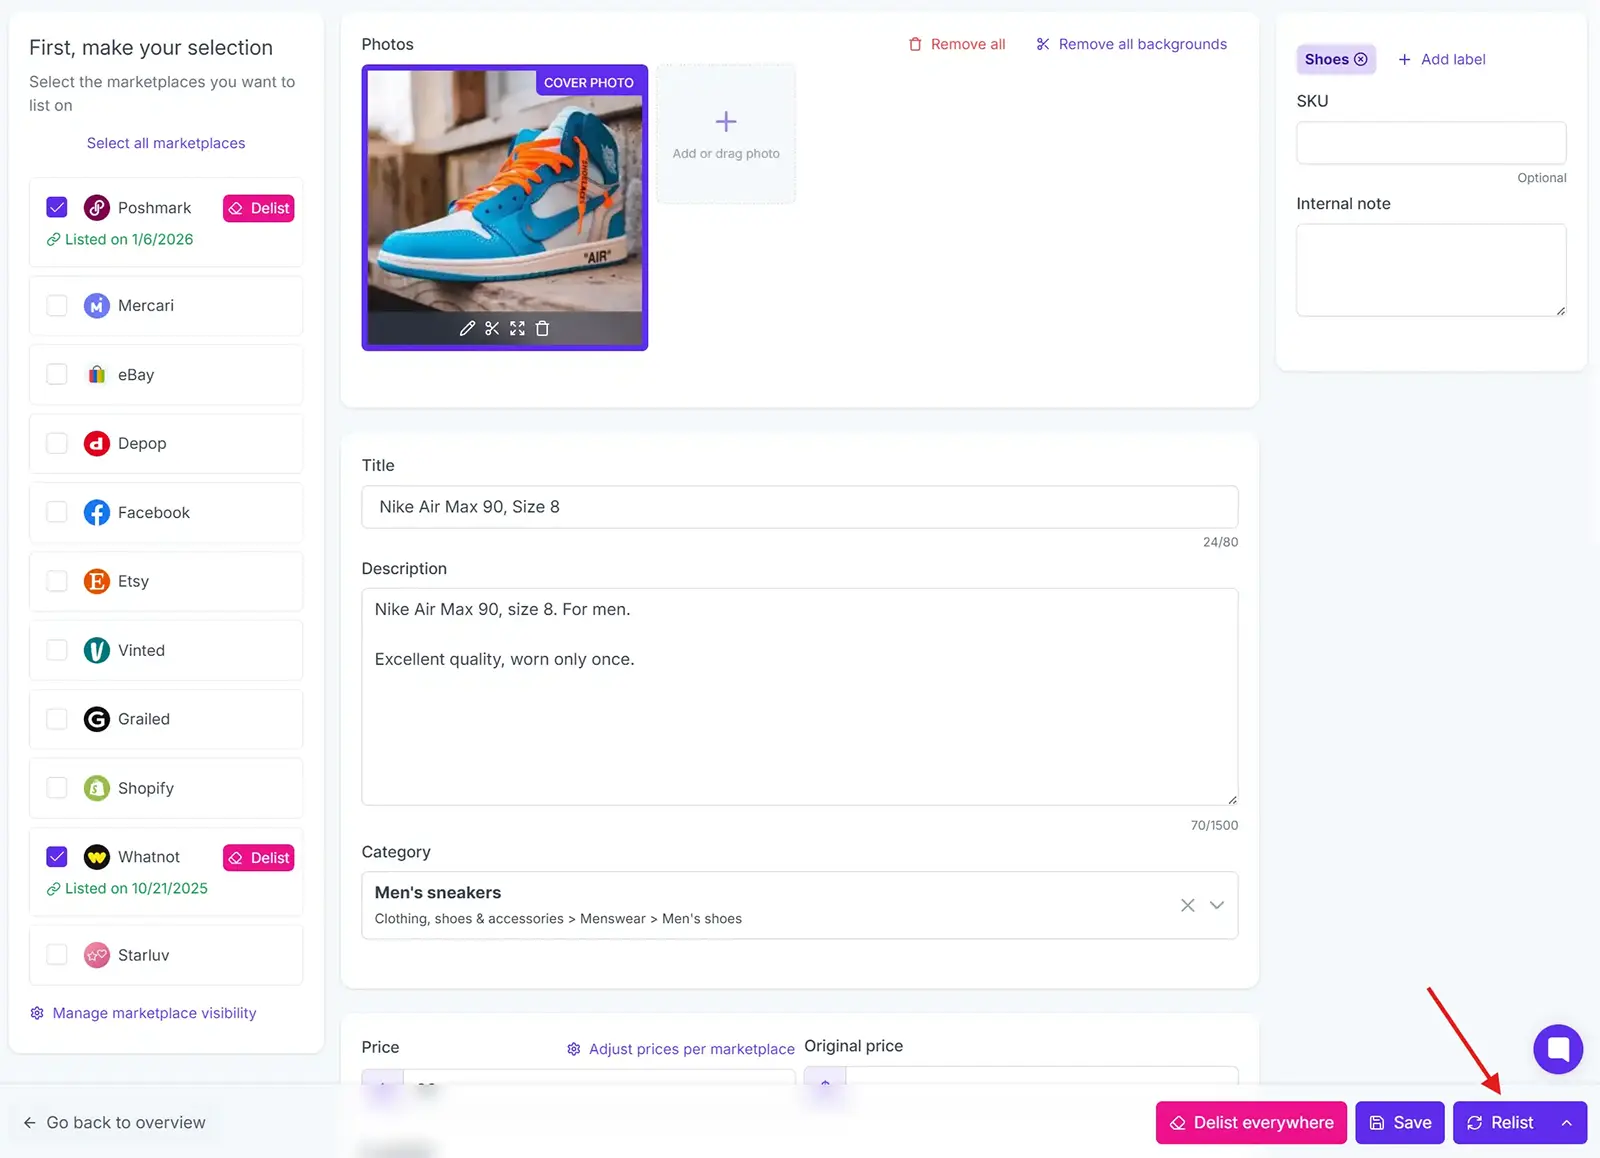Click inside the SKU input field
This screenshot has width=1600, height=1158.
(1430, 142)
